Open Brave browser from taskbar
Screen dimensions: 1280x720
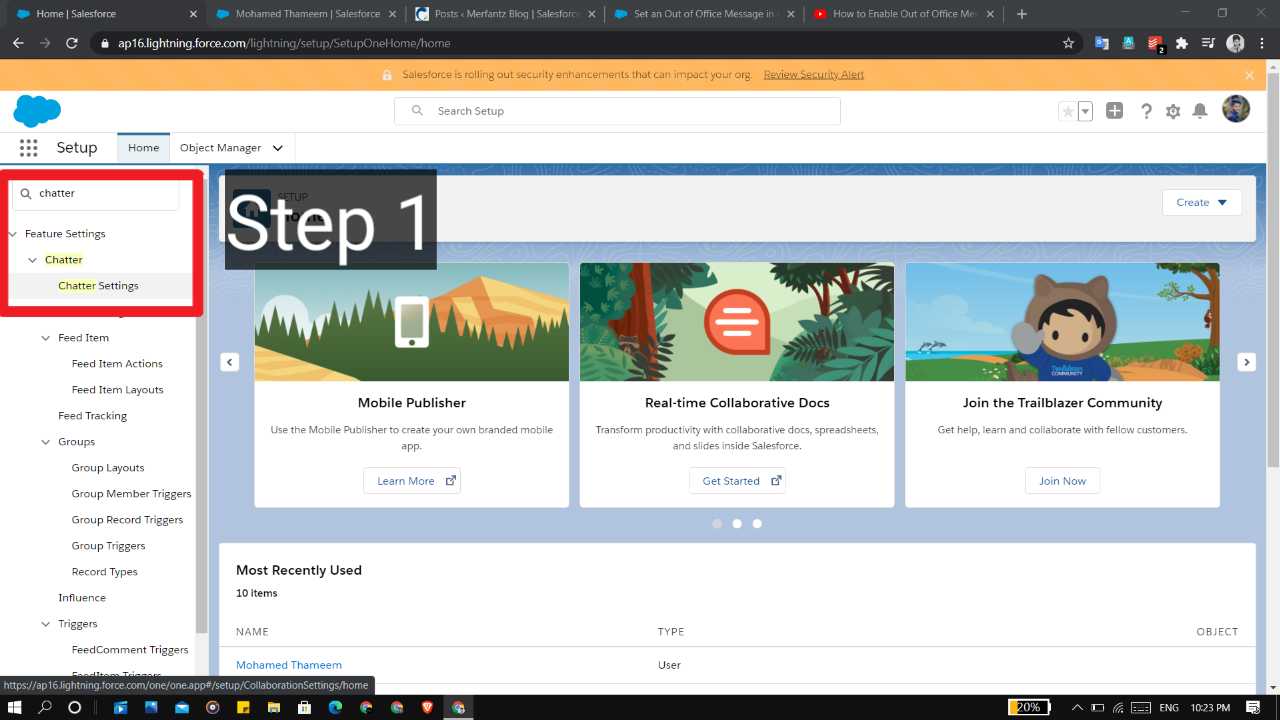pyautogui.click(x=428, y=707)
